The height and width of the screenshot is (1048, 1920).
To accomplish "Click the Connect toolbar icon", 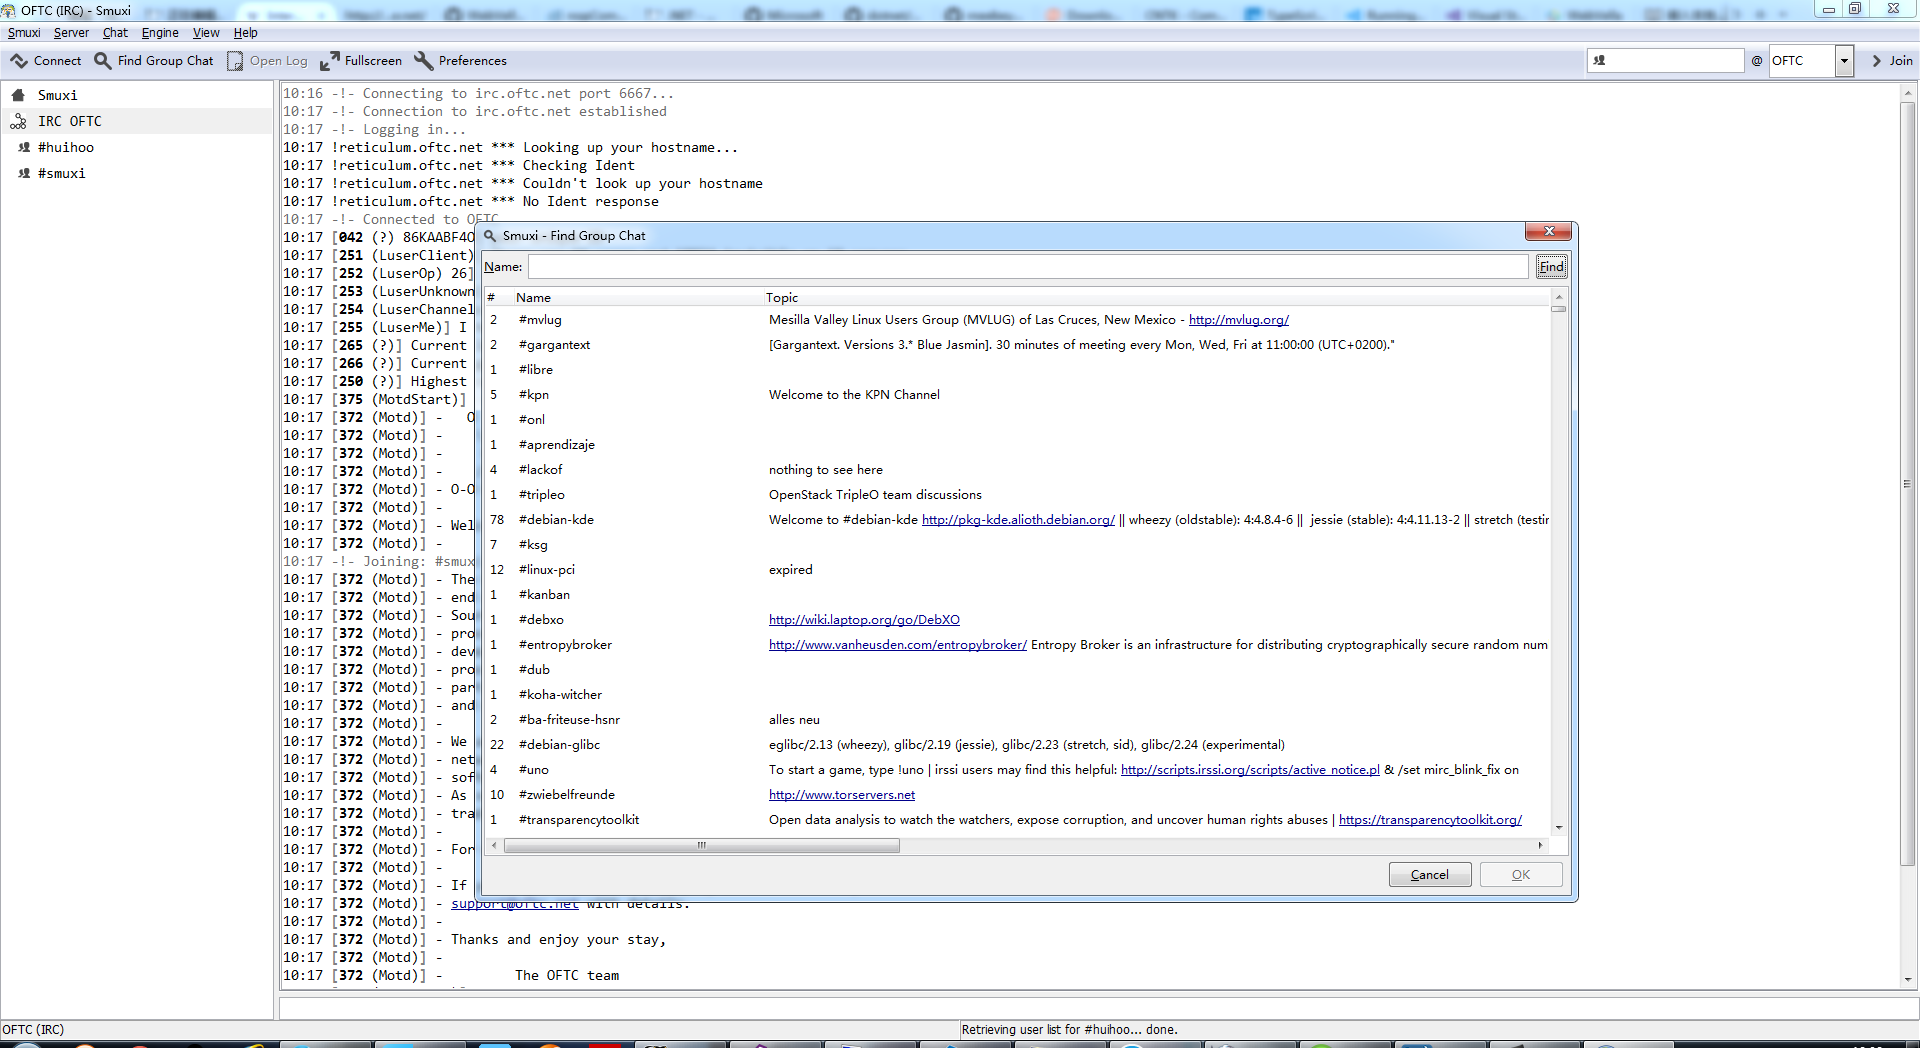I will point(20,61).
